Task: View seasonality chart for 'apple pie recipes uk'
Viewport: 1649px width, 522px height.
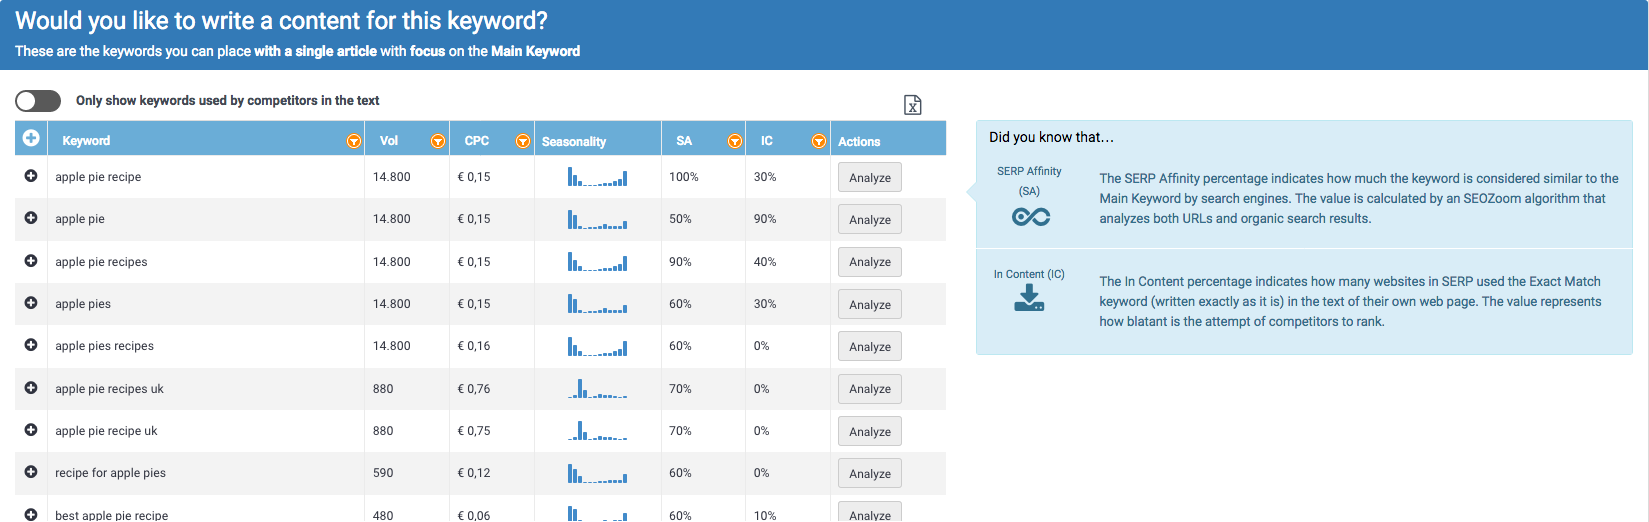Action: pos(598,388)
